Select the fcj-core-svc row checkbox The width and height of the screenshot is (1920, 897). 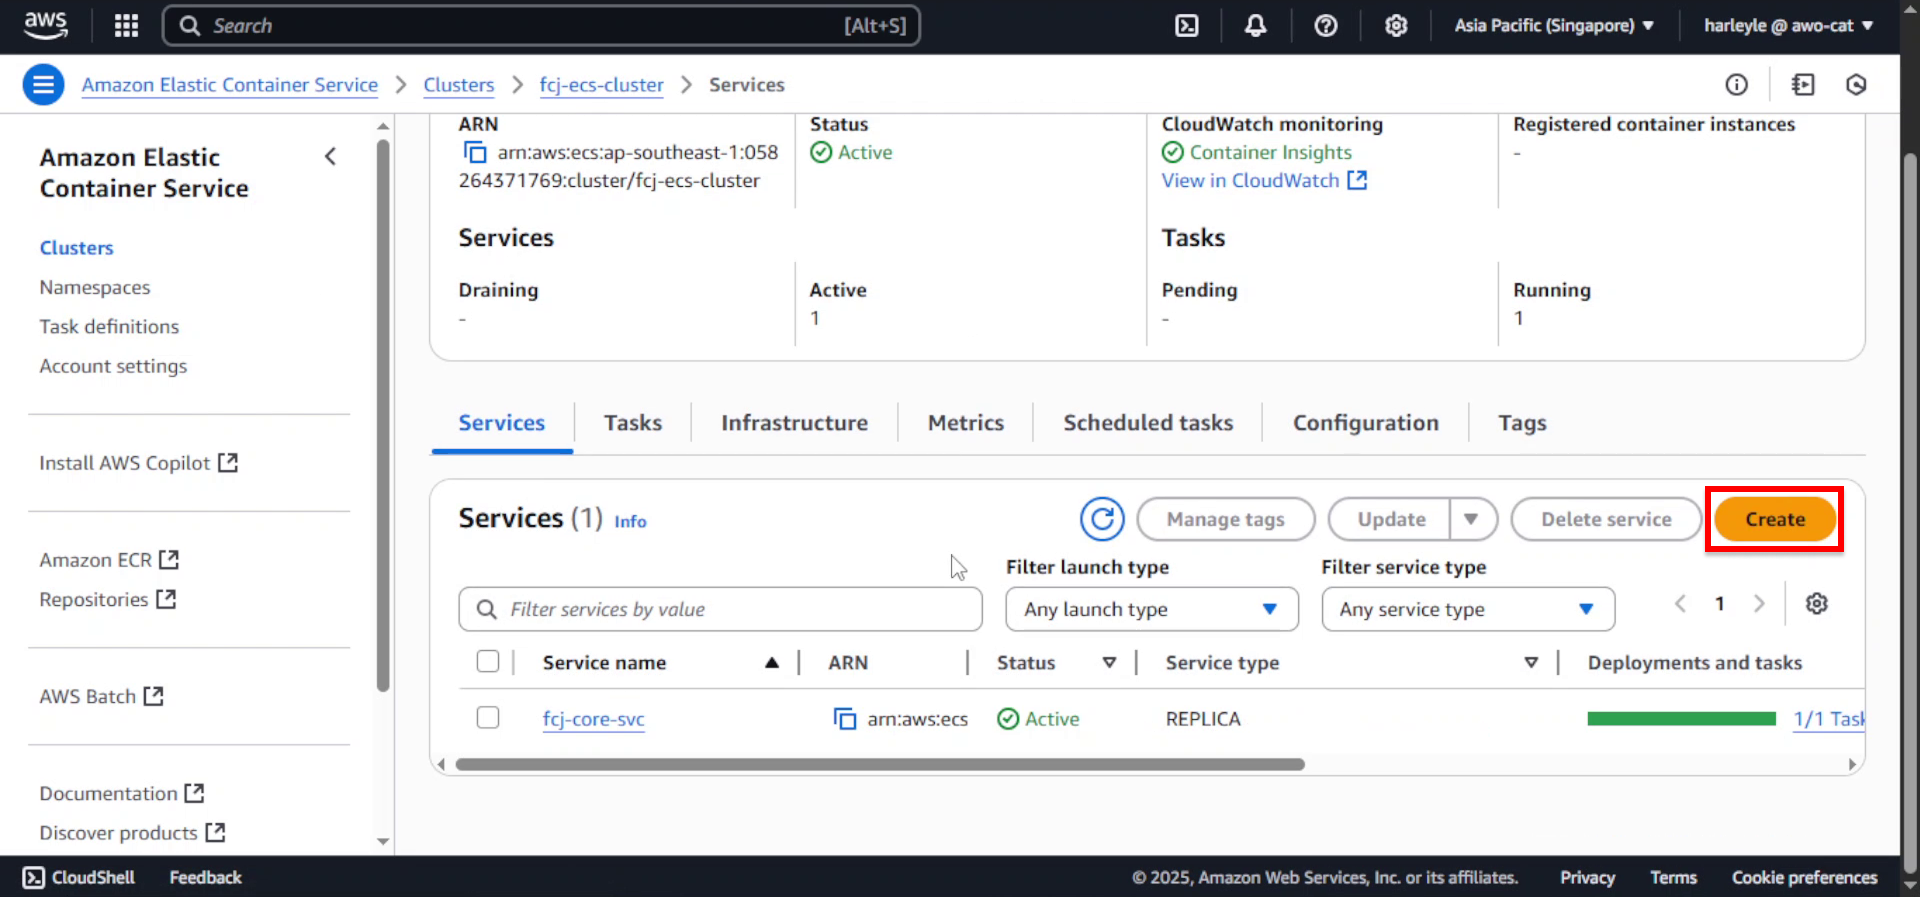488,718
